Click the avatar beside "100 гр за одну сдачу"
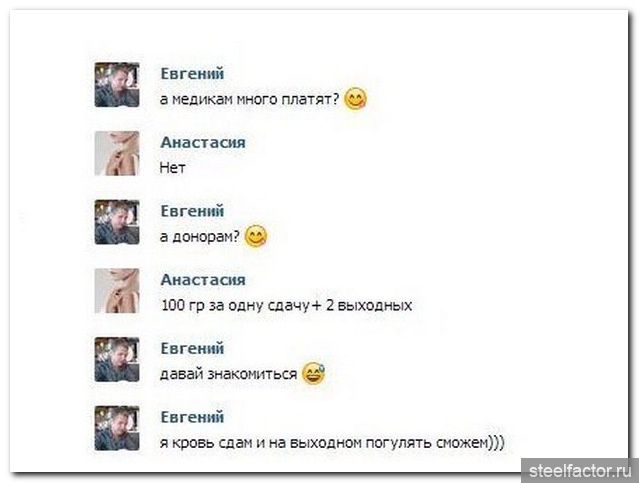Screen dimensions: 639x483 click(117, 291)
